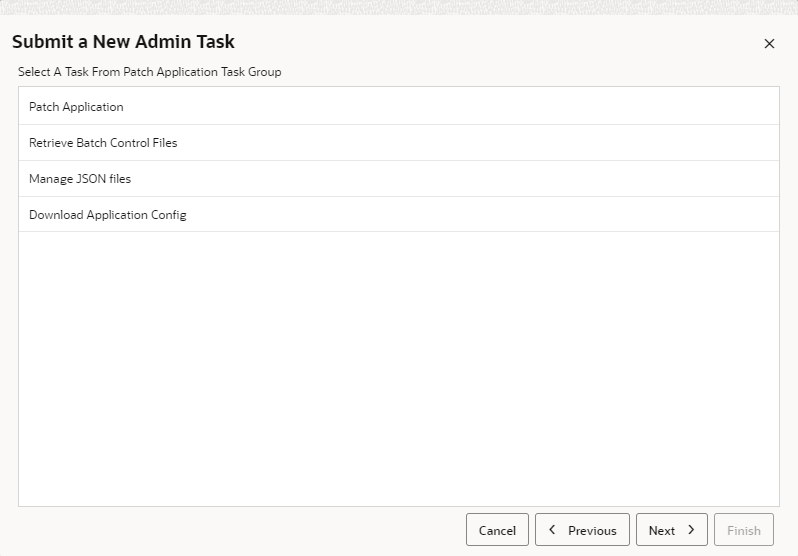Go back with the Previous button
This screenshot has height=556, width=798.
tap(582, 530)
